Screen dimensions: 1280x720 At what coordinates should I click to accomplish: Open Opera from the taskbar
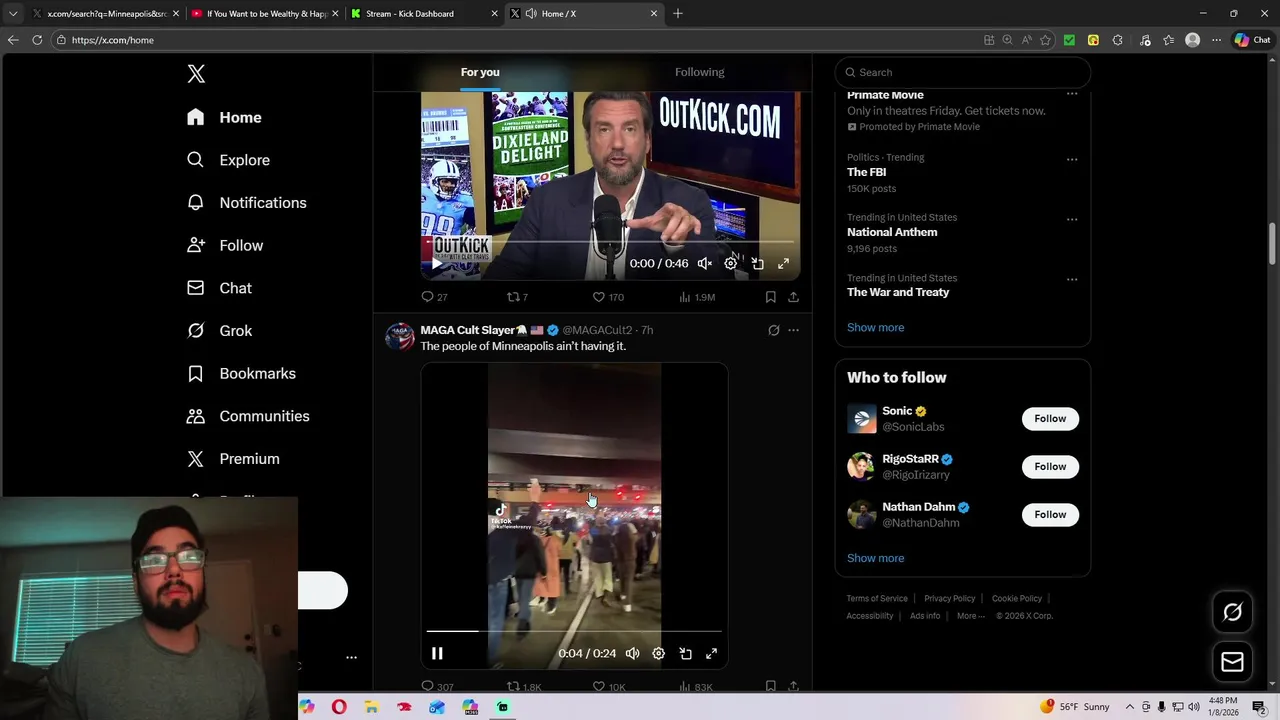pos(339,707)
